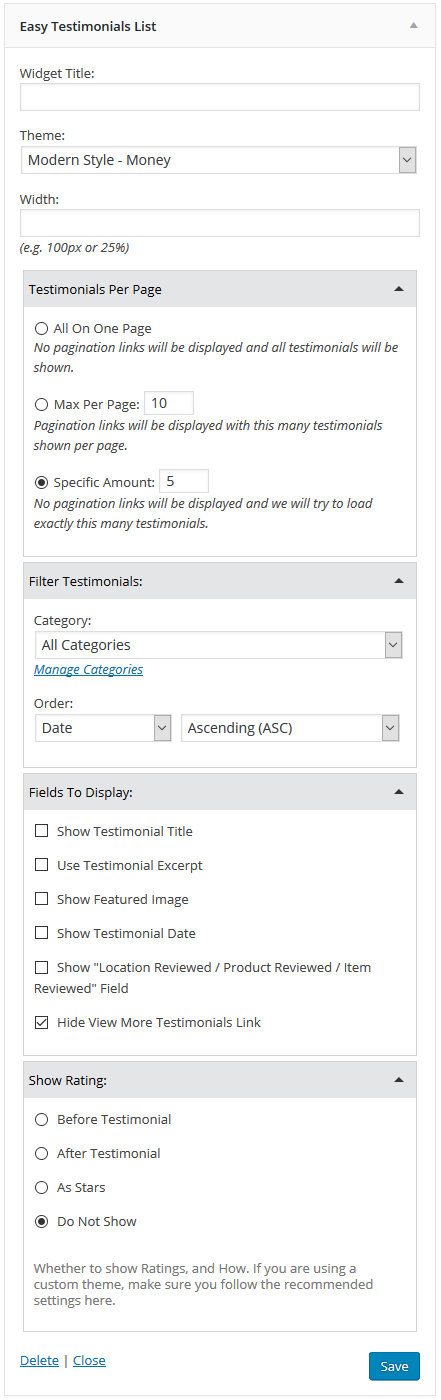The width and height of the screenshot is (441, 1400).
Task: Focus the Widget Title input field
Action: (x=220, y=97)
